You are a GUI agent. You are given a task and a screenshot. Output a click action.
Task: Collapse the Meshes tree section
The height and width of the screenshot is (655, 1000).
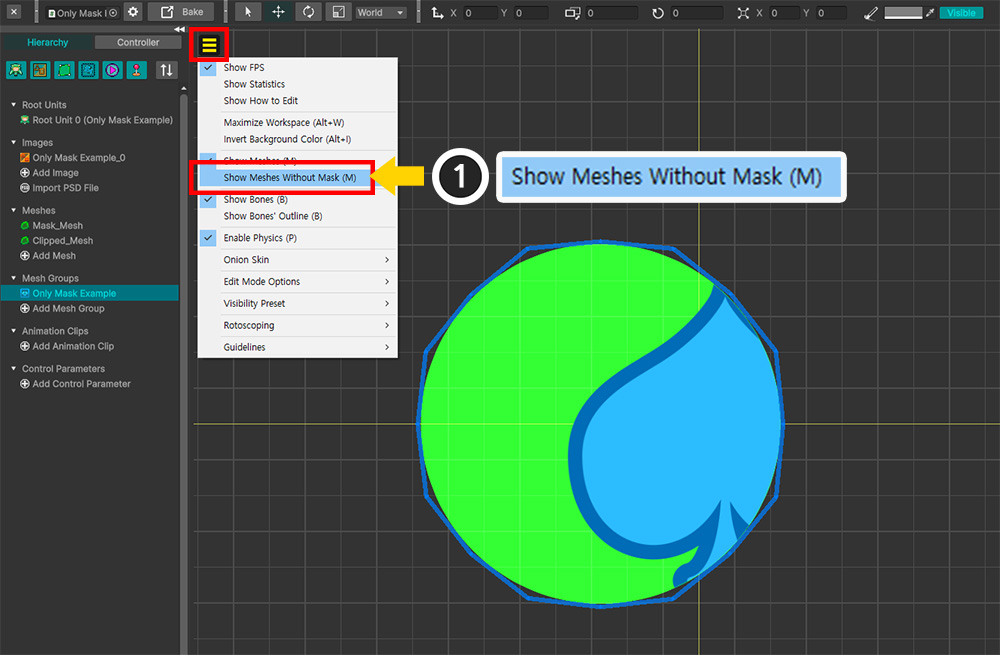pyautogui.click(x=13, y=210)
